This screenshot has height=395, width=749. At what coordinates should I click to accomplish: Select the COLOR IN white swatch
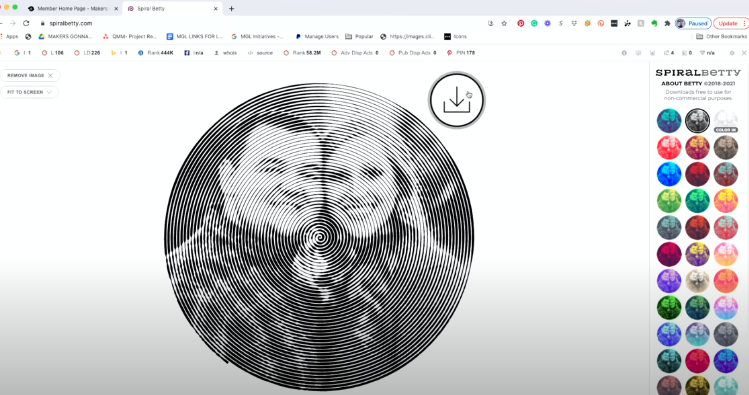coord(726,120)
